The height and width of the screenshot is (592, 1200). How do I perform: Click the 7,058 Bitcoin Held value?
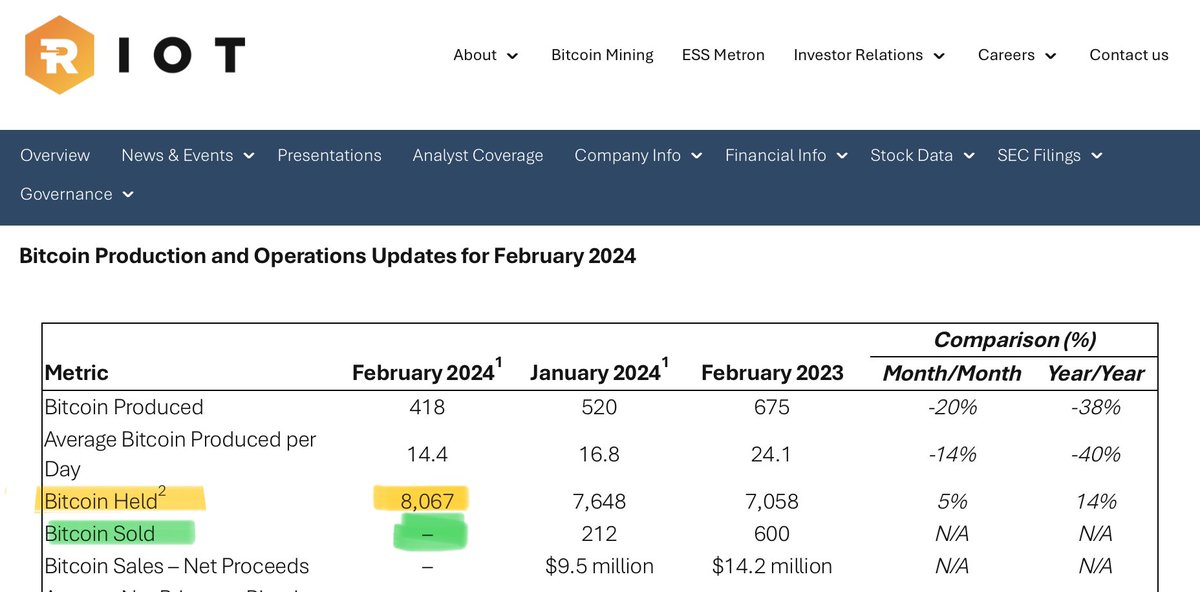click(x=772, y=501)
